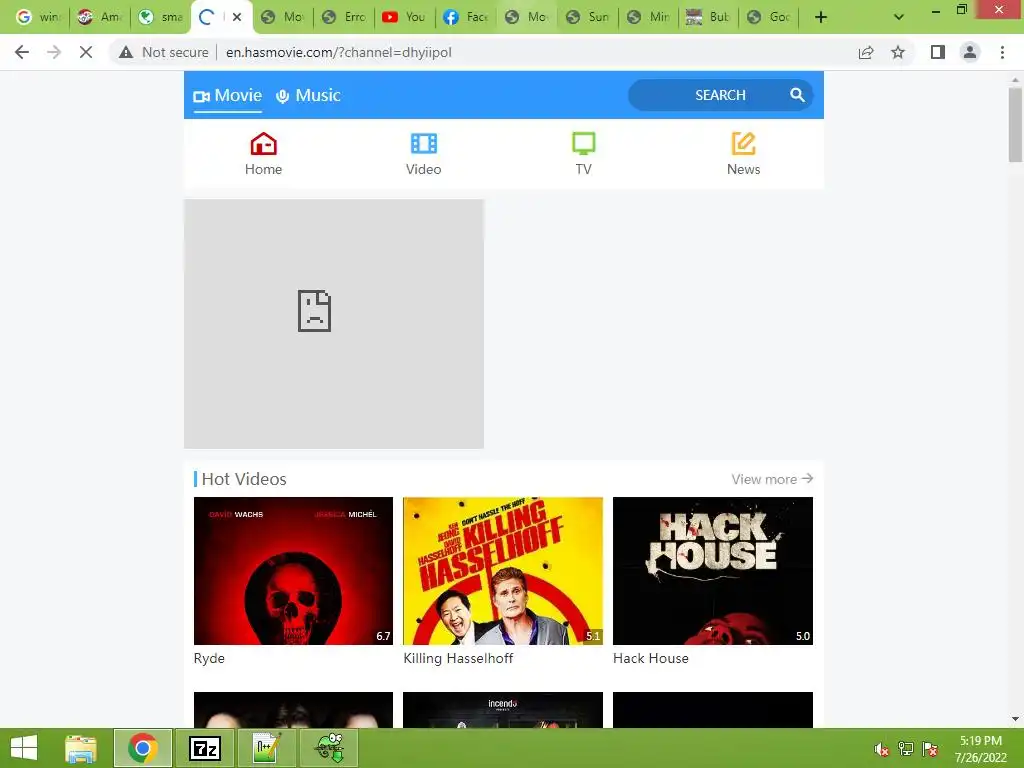Open Windows Start button in taskbar
This screenshot has height=768, width=1024.
[24, 748]
